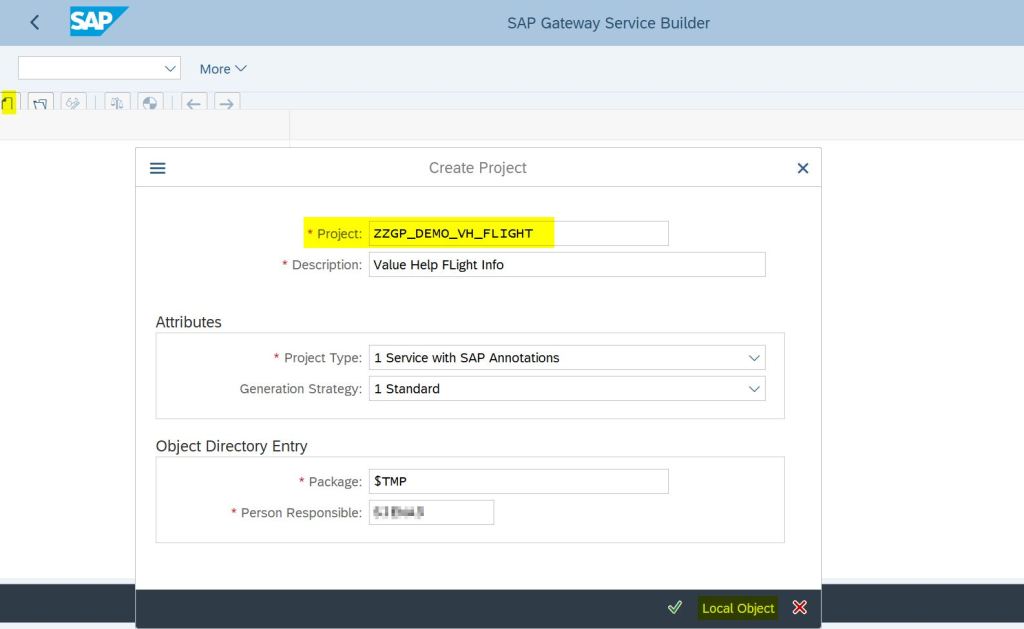1024x629 pixels.
Task: Click the Display/Change pencil toolbar icon
Action: point(73,102)
